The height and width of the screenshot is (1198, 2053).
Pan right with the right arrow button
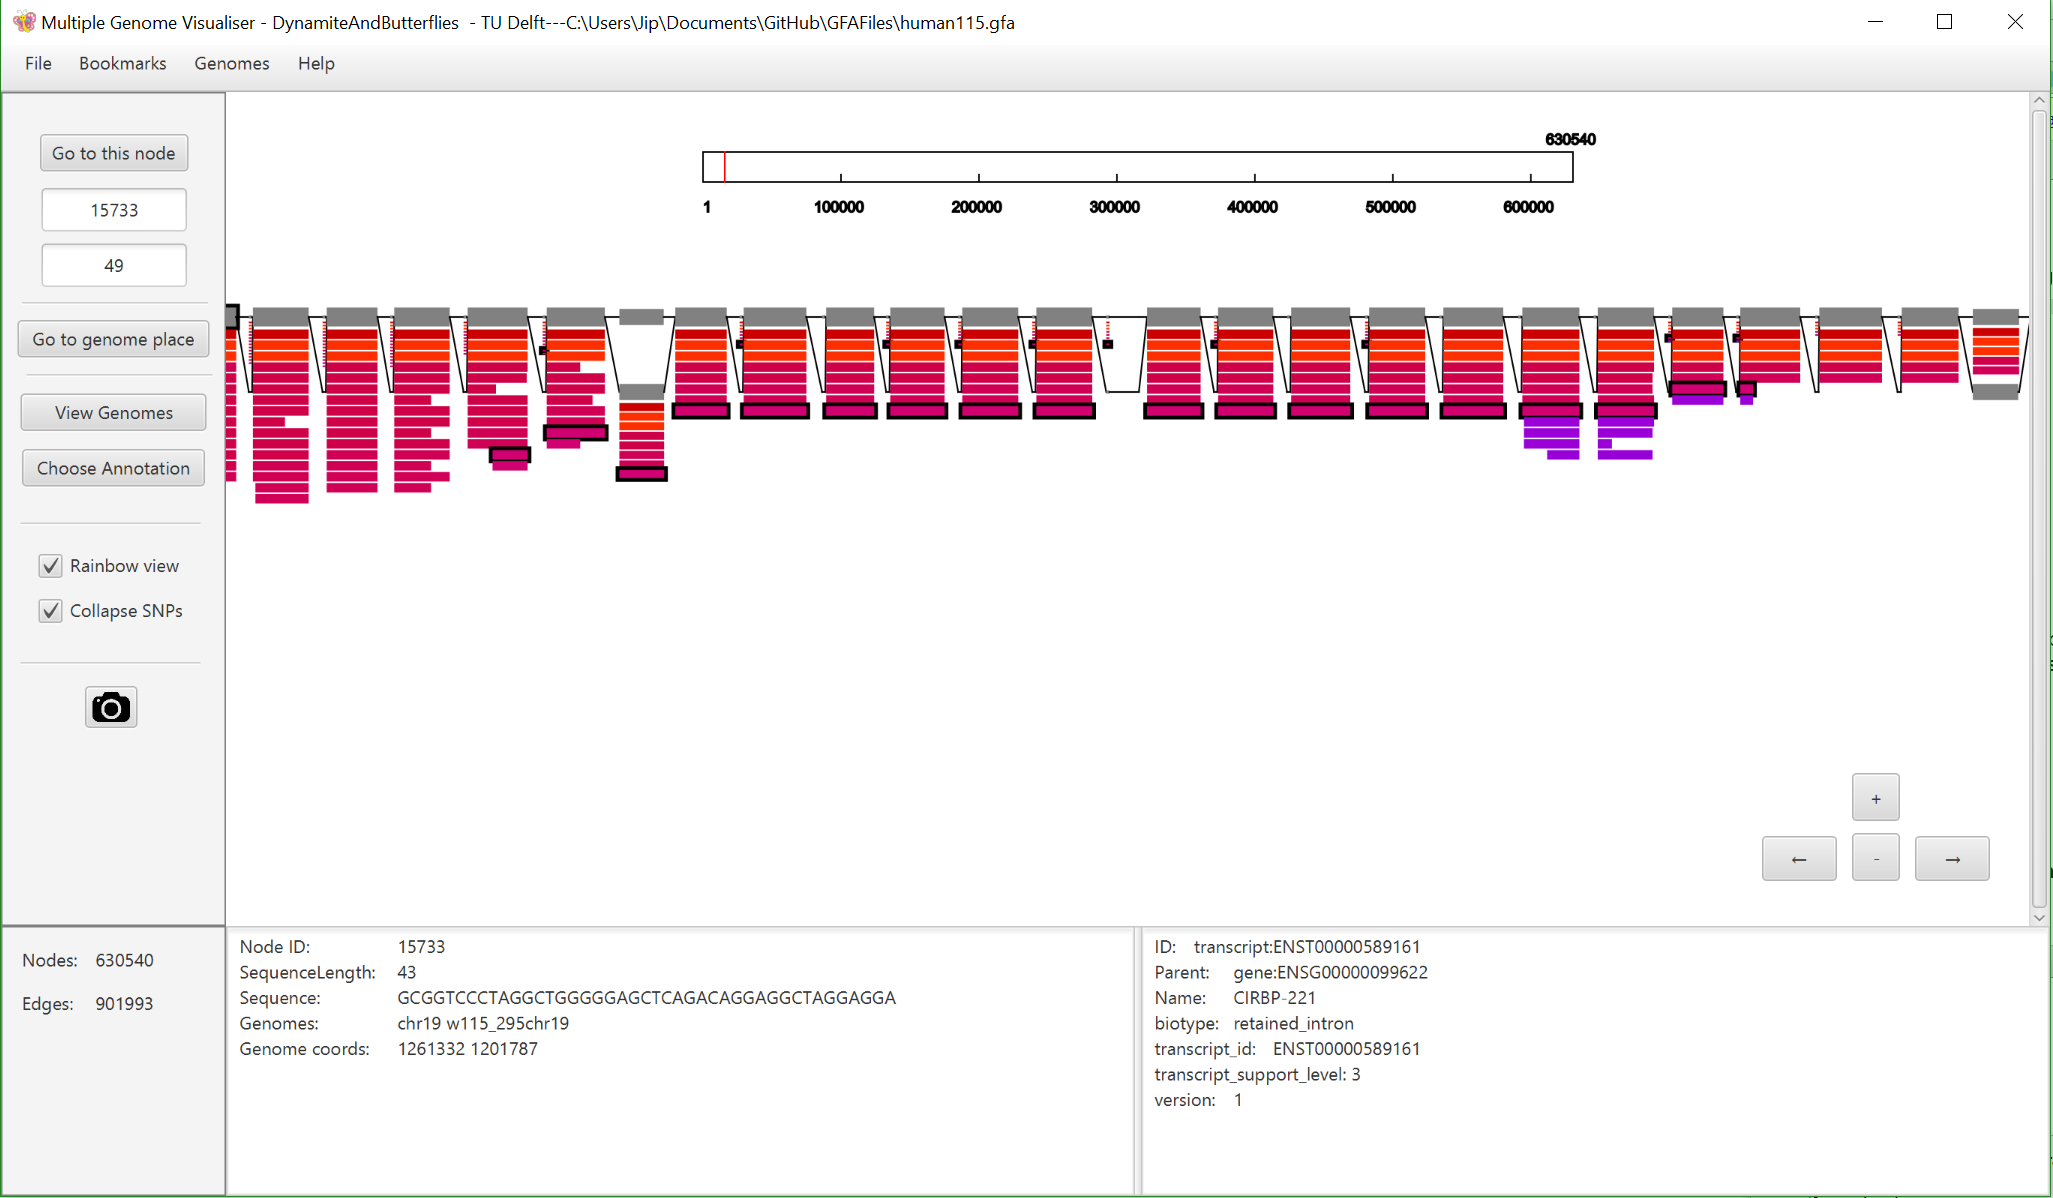[1951, 859]
